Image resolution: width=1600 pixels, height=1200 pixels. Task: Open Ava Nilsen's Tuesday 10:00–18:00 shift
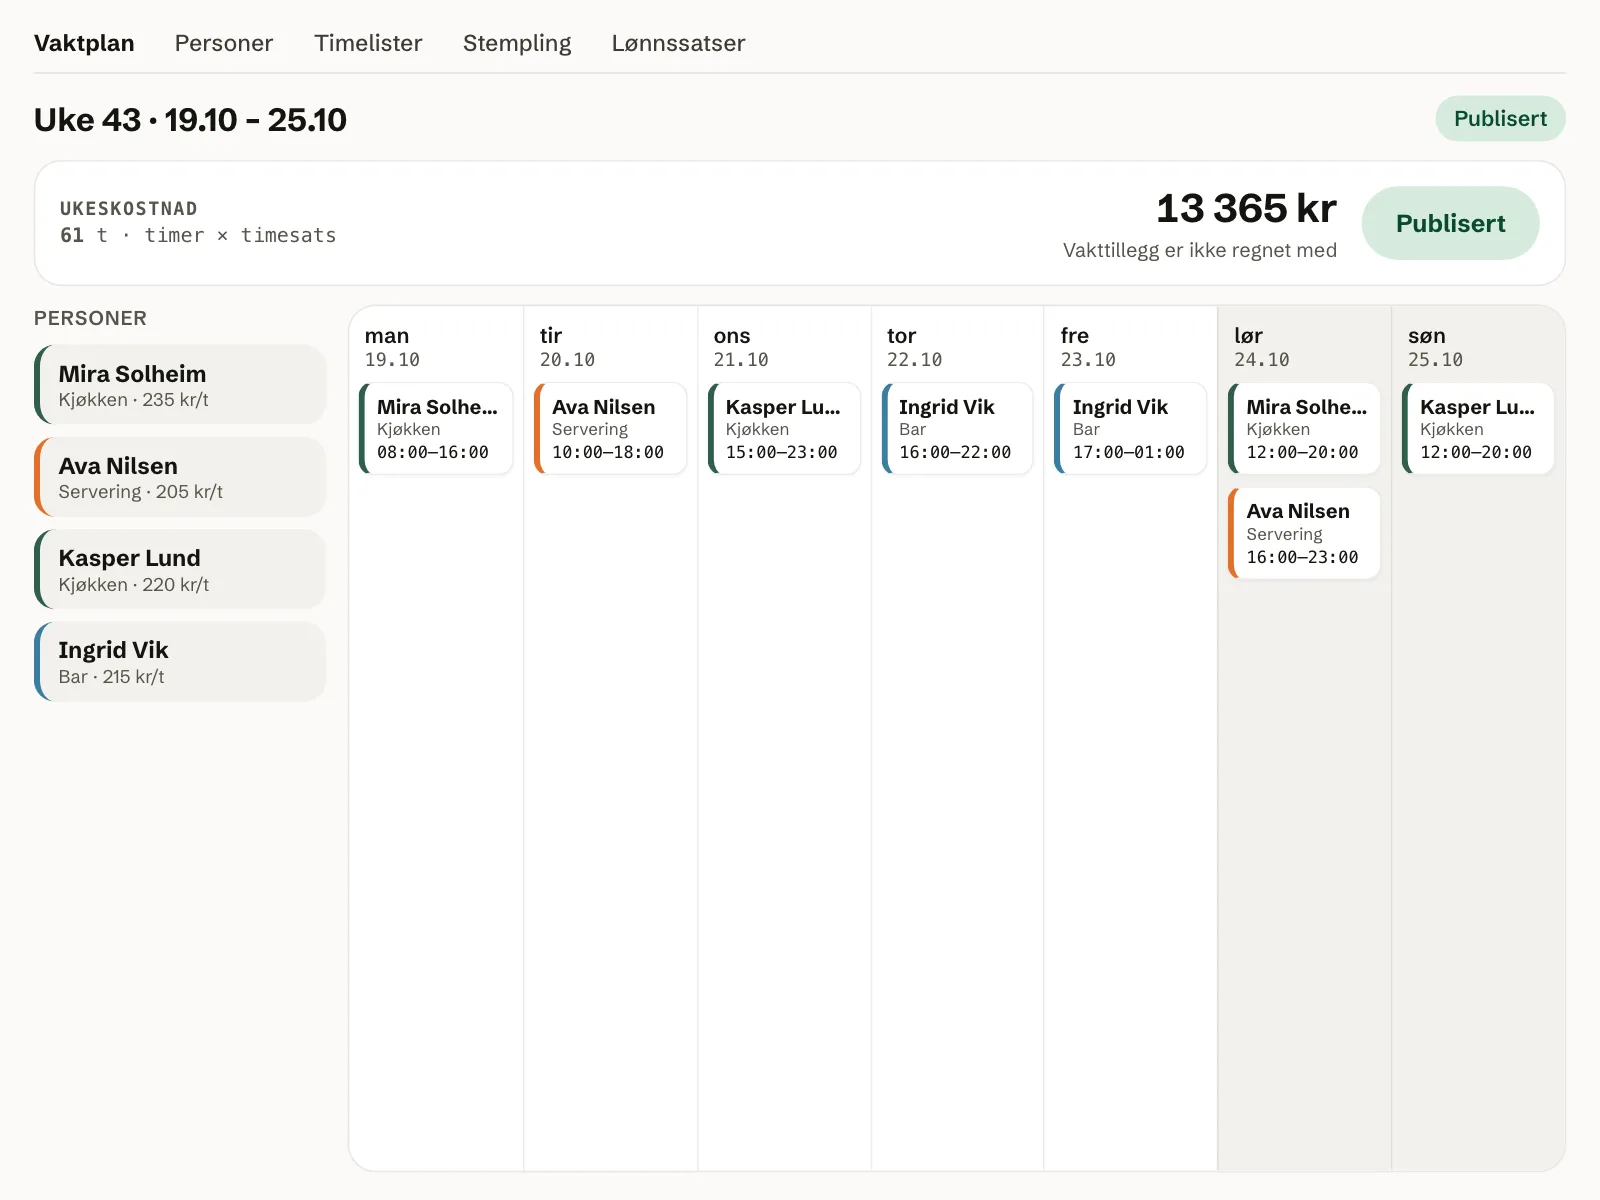coord(610,428)
